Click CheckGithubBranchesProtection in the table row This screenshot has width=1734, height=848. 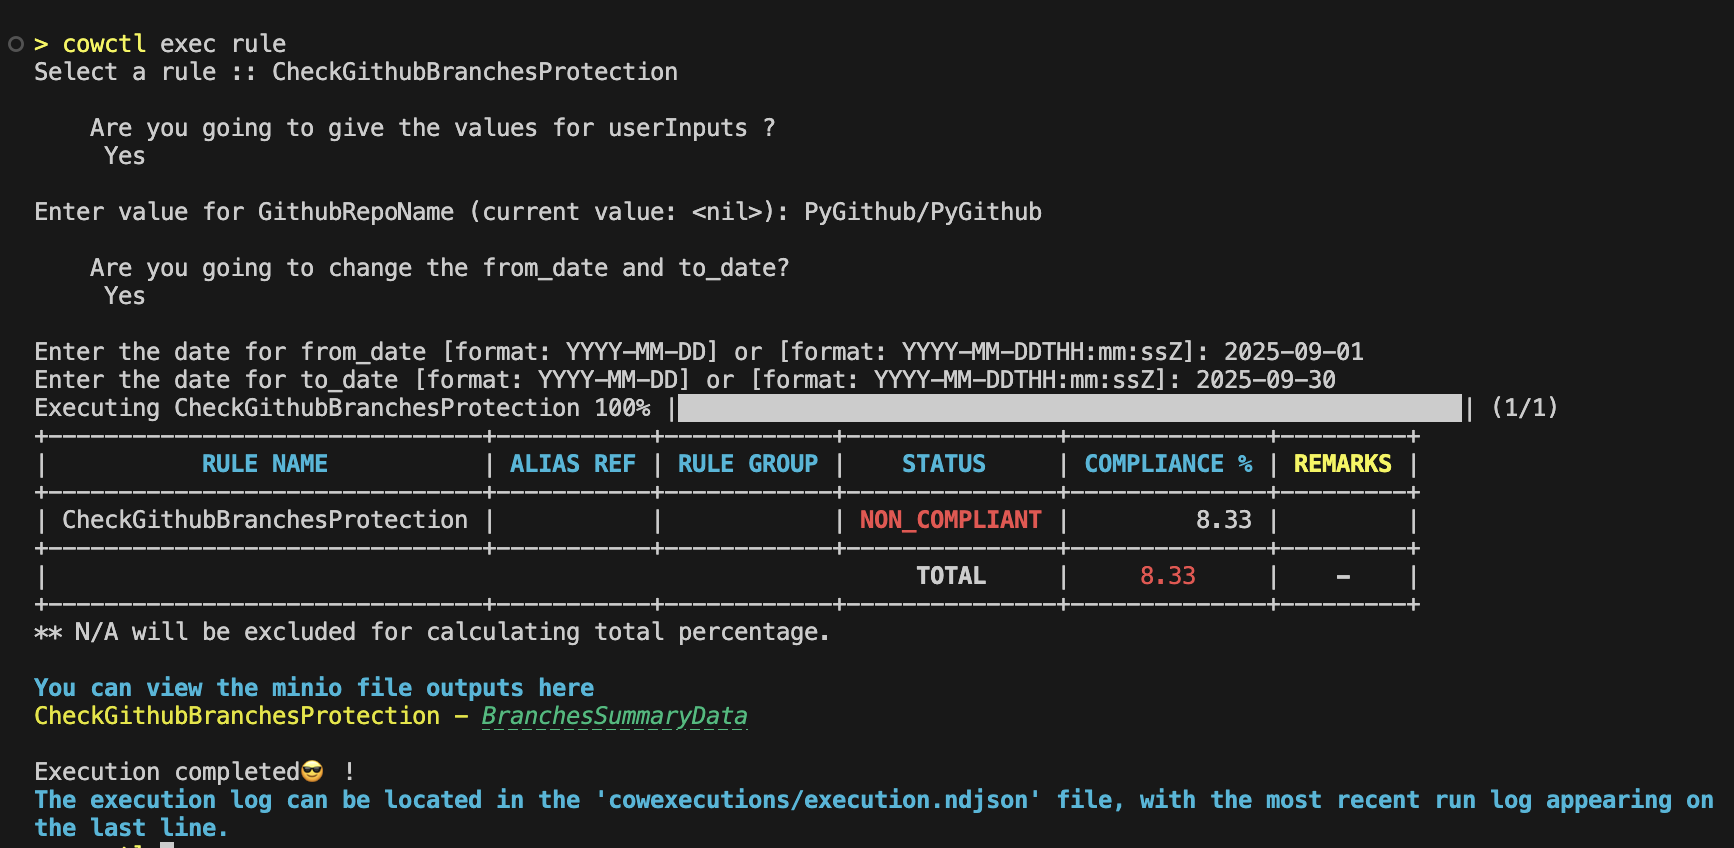pyautogui.click(x=264, y=520)
